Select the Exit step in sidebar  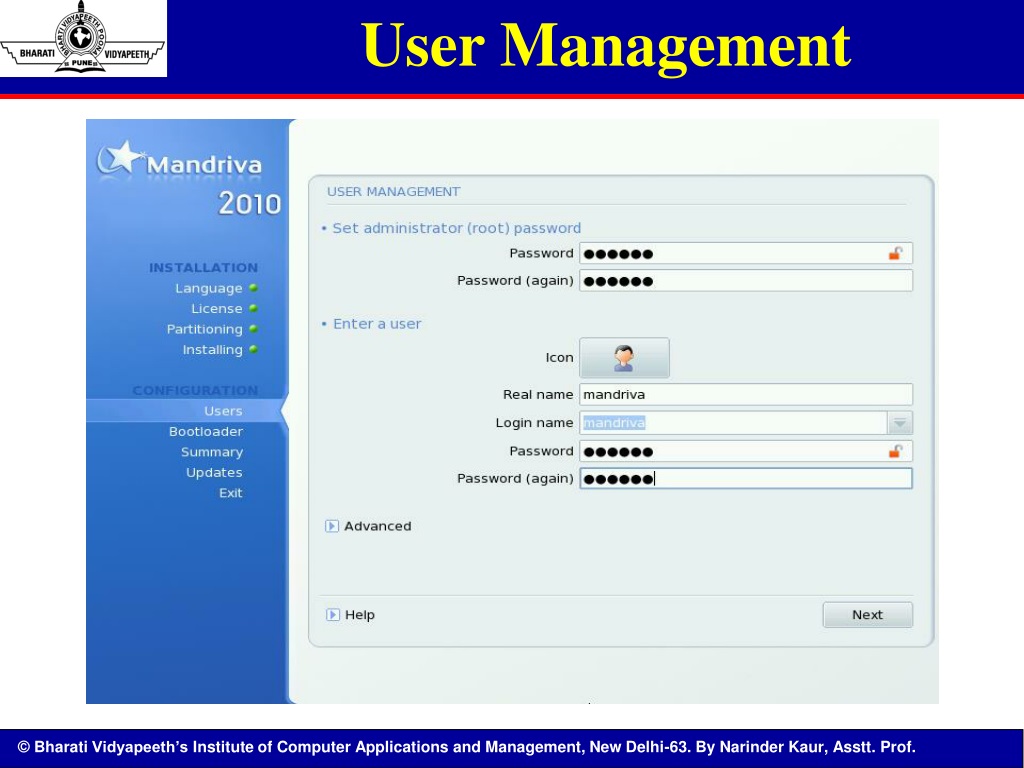(231, 493)
